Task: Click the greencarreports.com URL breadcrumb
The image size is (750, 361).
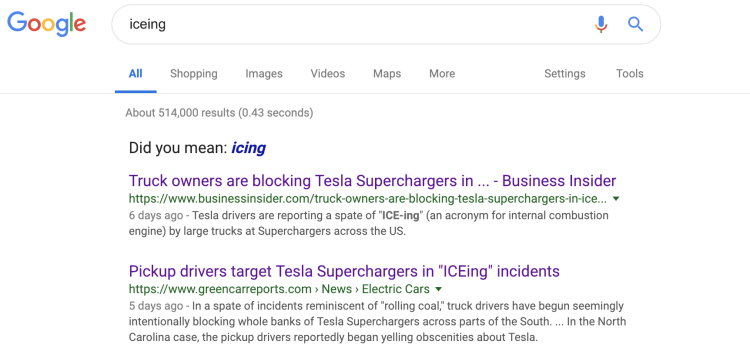Action: (279, 289)
